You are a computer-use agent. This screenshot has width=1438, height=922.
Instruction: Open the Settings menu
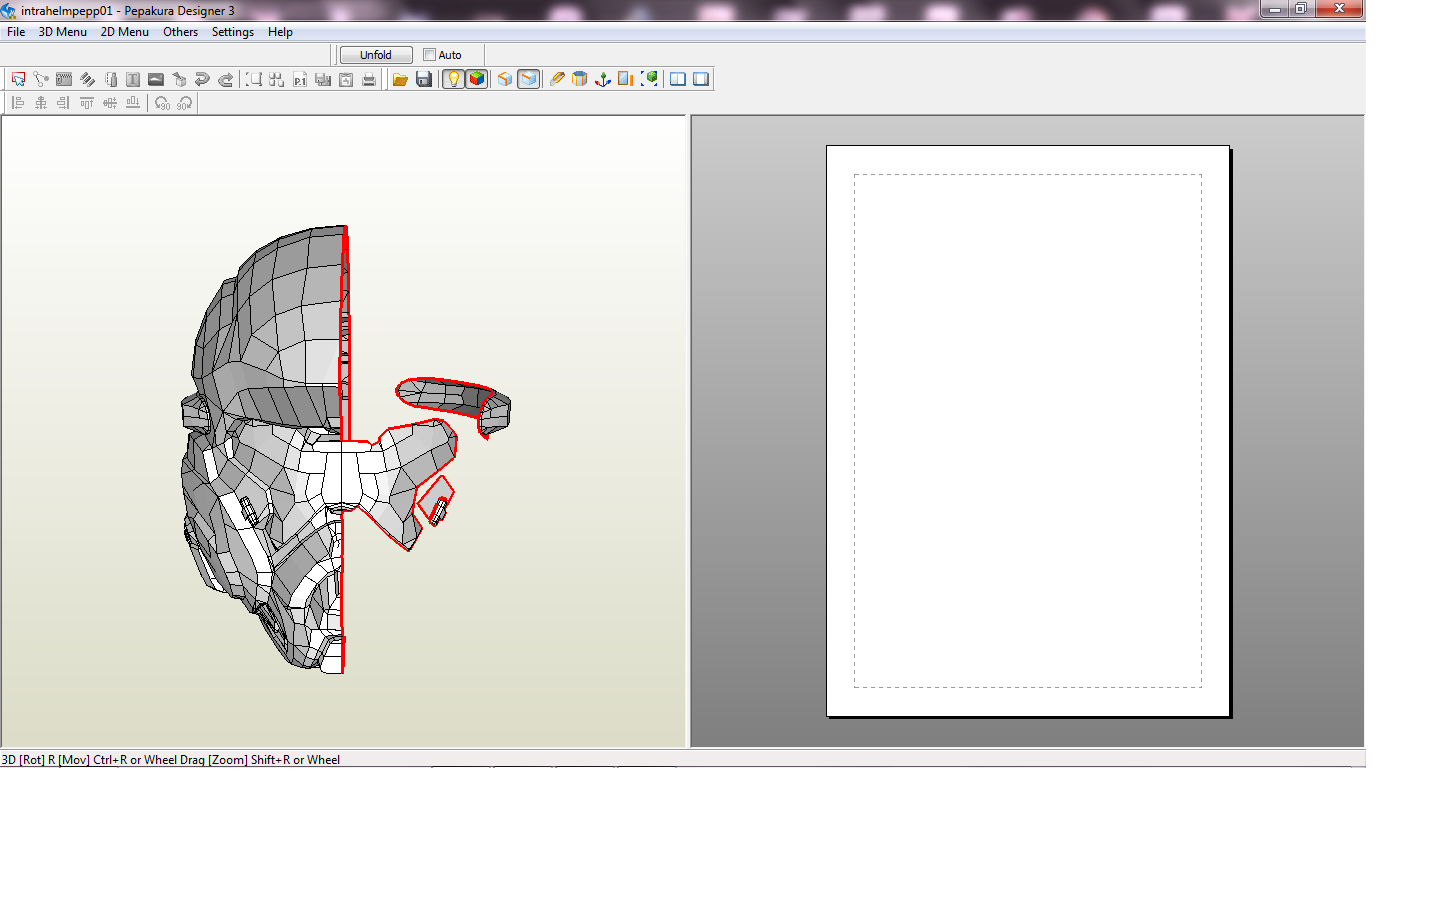232,32
